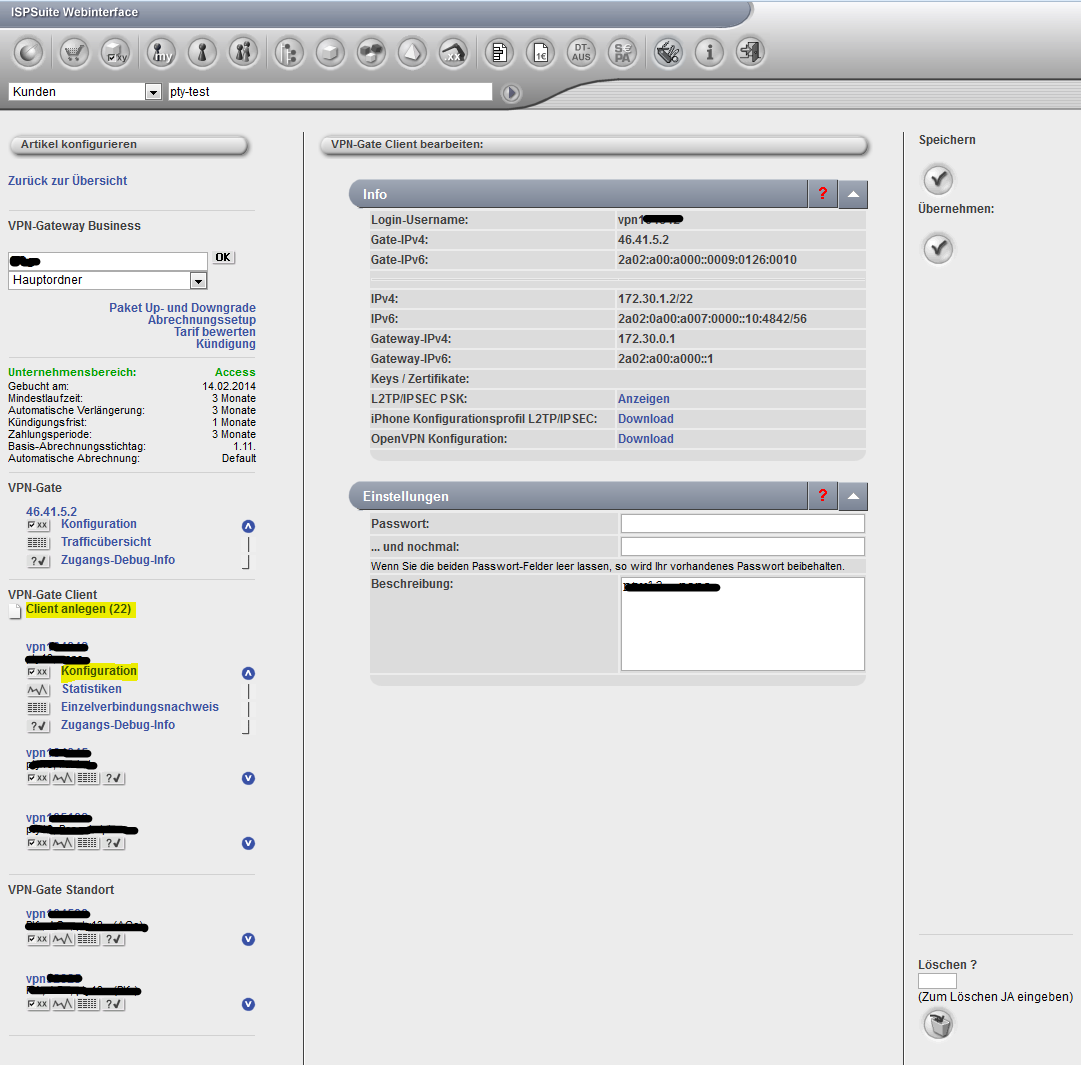Image resolution: width=1081 pixels, height=1065 pixels.
Task: Open the Hauptordner folder dropdown
Action: 198,281
